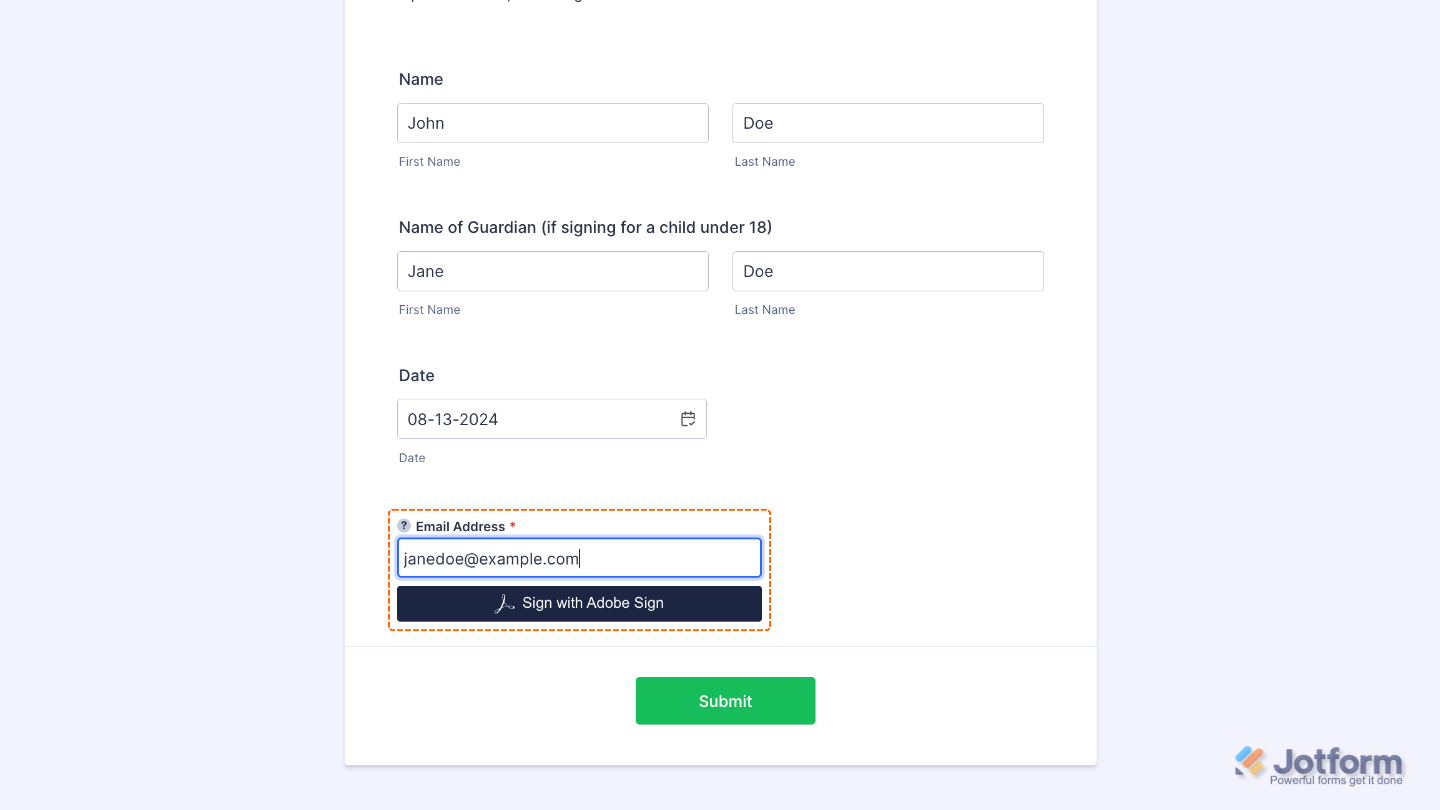Click the 'First Name' sublabel under John
Image resolution: width=1440 pixels, height=810 pixels.
tap(429, 161)
